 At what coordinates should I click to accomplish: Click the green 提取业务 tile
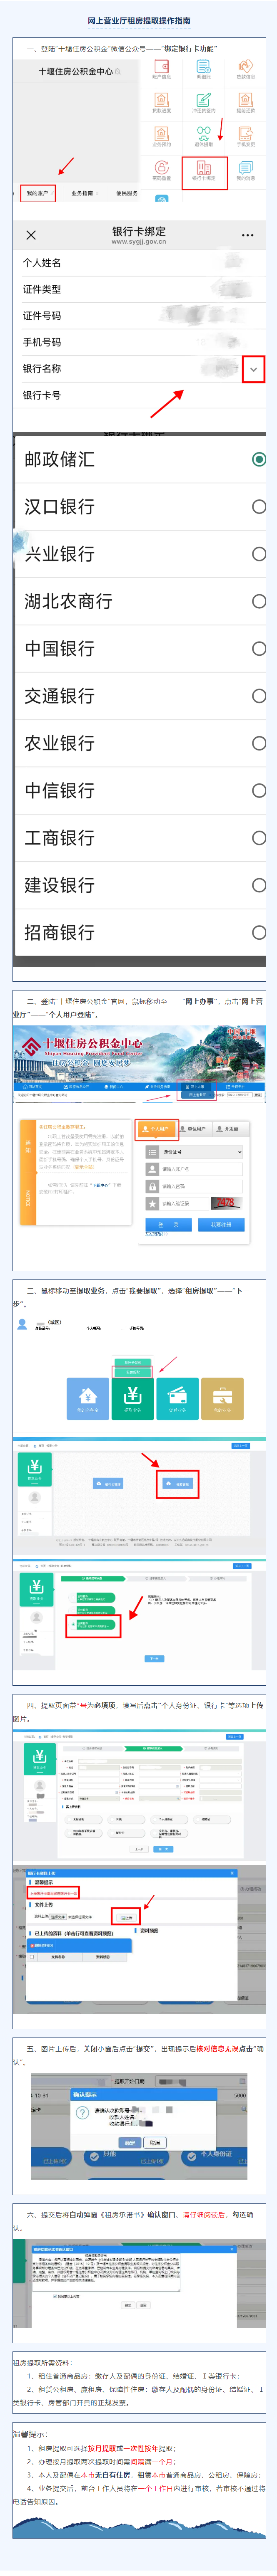tap(132, 1399)
